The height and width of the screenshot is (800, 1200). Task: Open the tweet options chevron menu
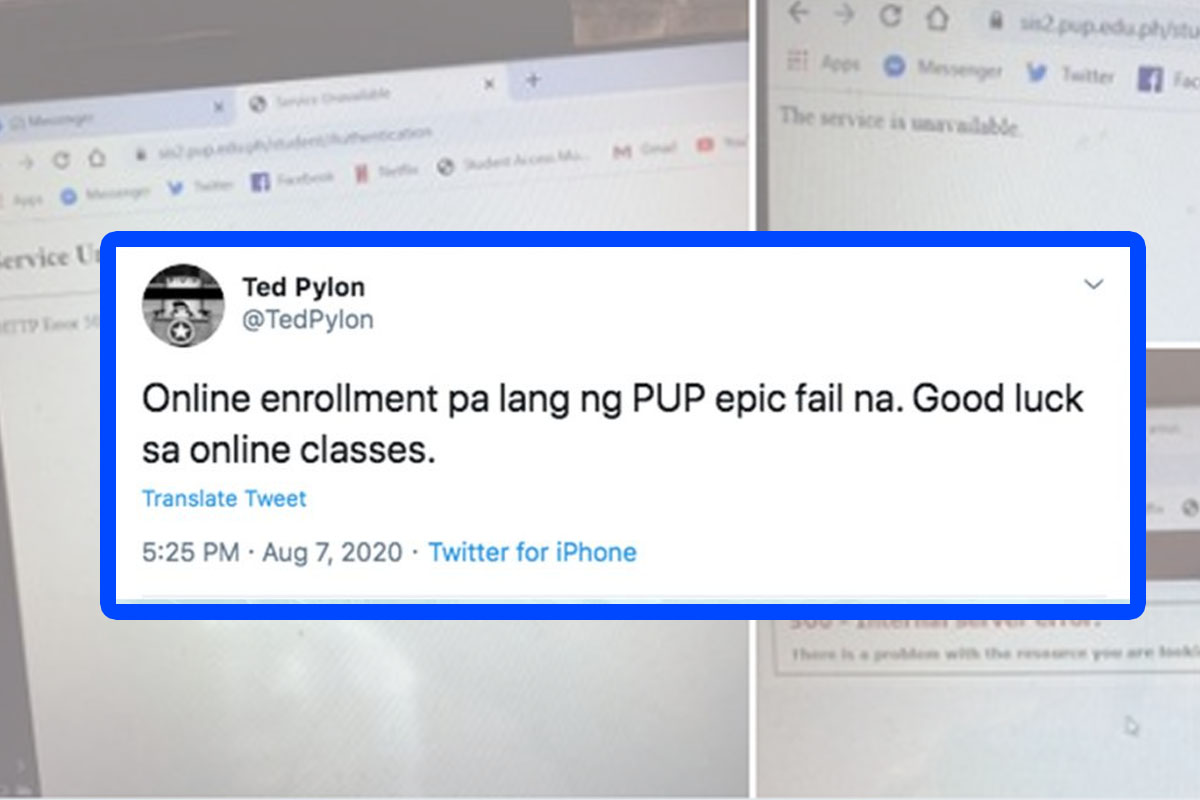(x=1093, y=286)
